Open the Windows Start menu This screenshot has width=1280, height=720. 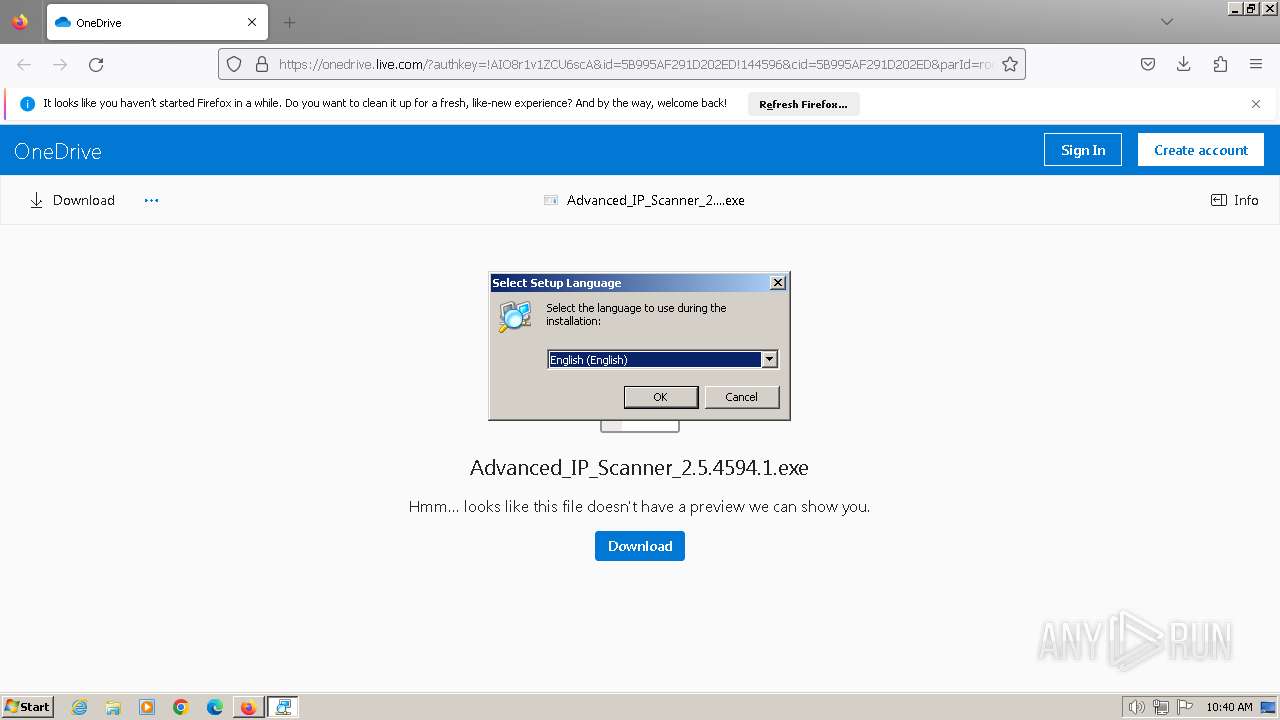coord(28,707)
